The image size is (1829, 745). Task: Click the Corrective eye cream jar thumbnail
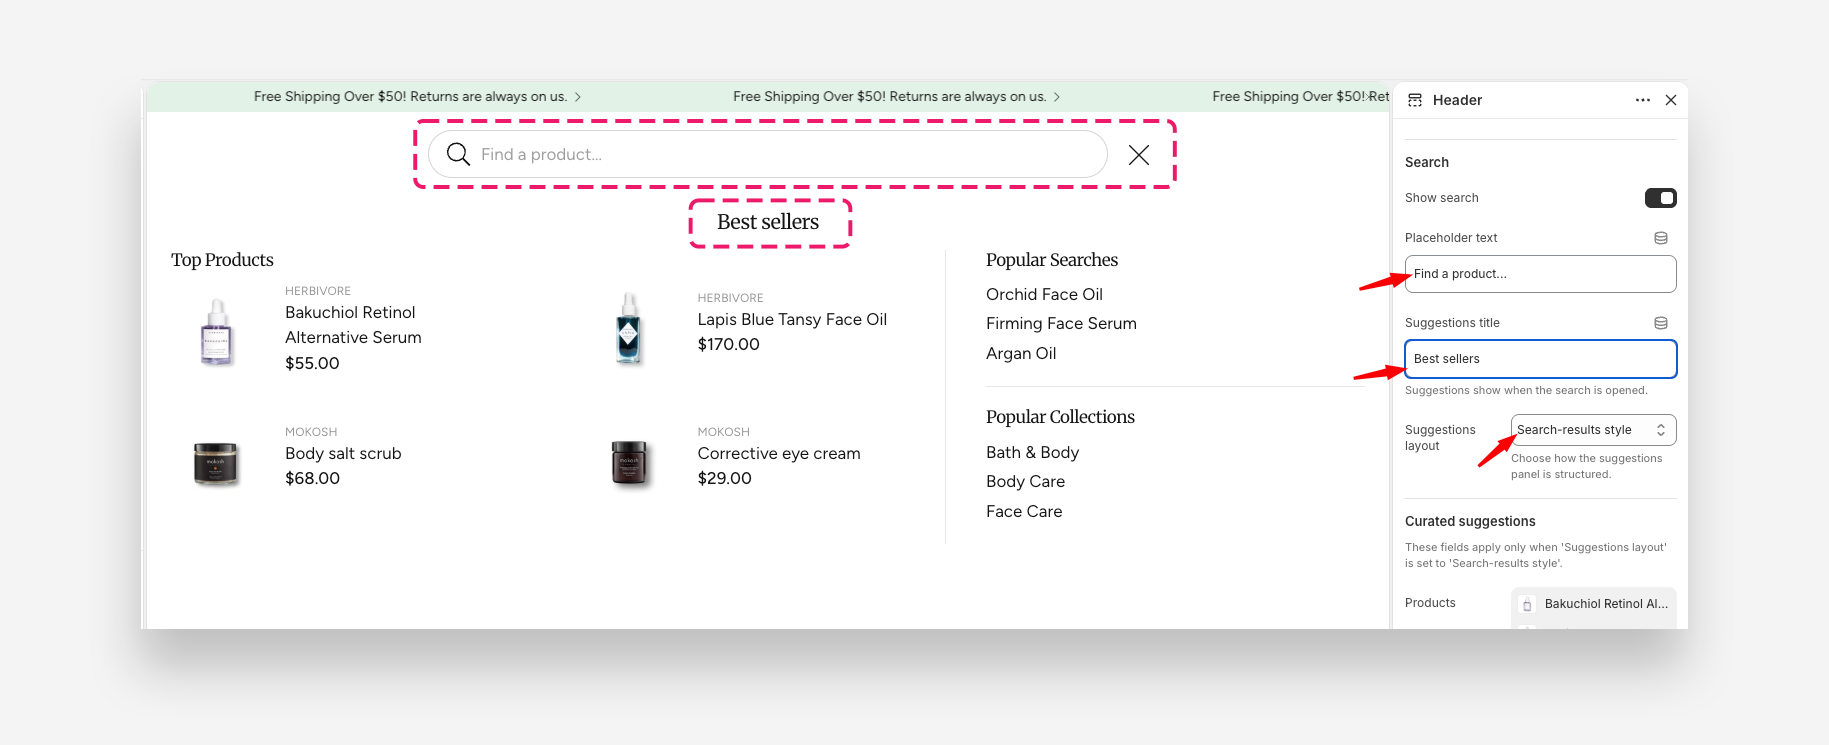[x=629, y=464]
